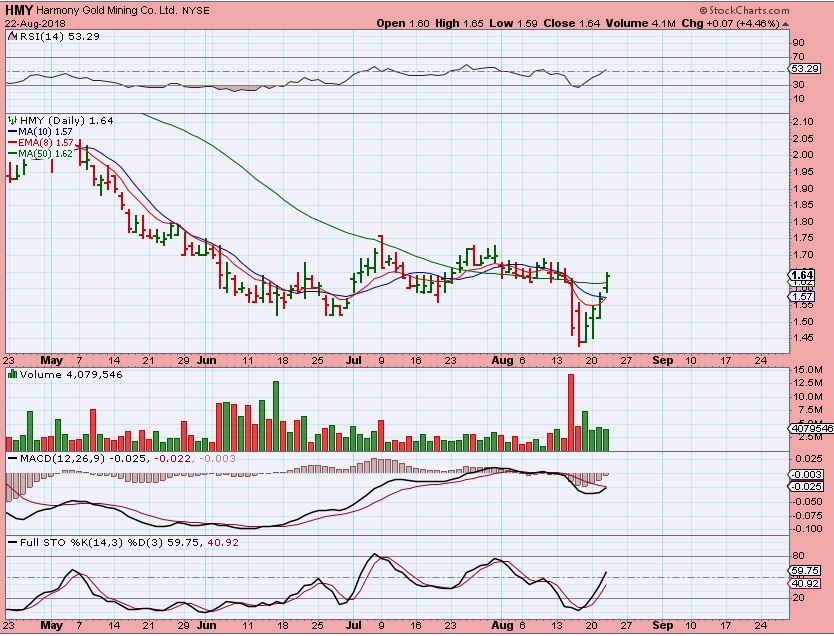Click the Chg +0.07 (+4.46%) value
The width and height of the screenshot is (834, 636).
[730, 23]
